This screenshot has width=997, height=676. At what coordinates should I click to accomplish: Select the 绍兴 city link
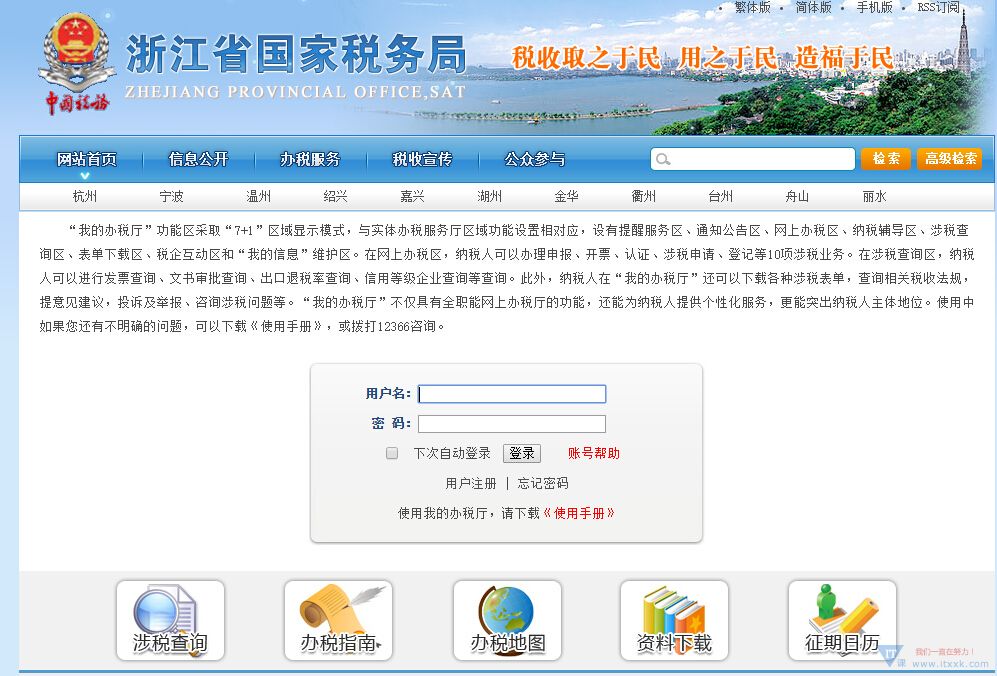(x=335, y=197)
